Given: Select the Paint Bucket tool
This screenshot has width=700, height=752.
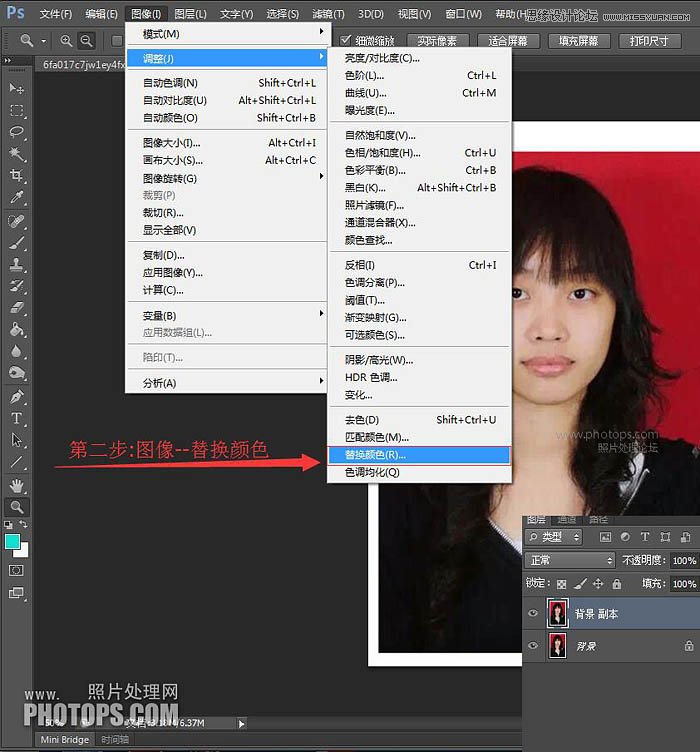Looking at the screenshot, I should 16,329.
